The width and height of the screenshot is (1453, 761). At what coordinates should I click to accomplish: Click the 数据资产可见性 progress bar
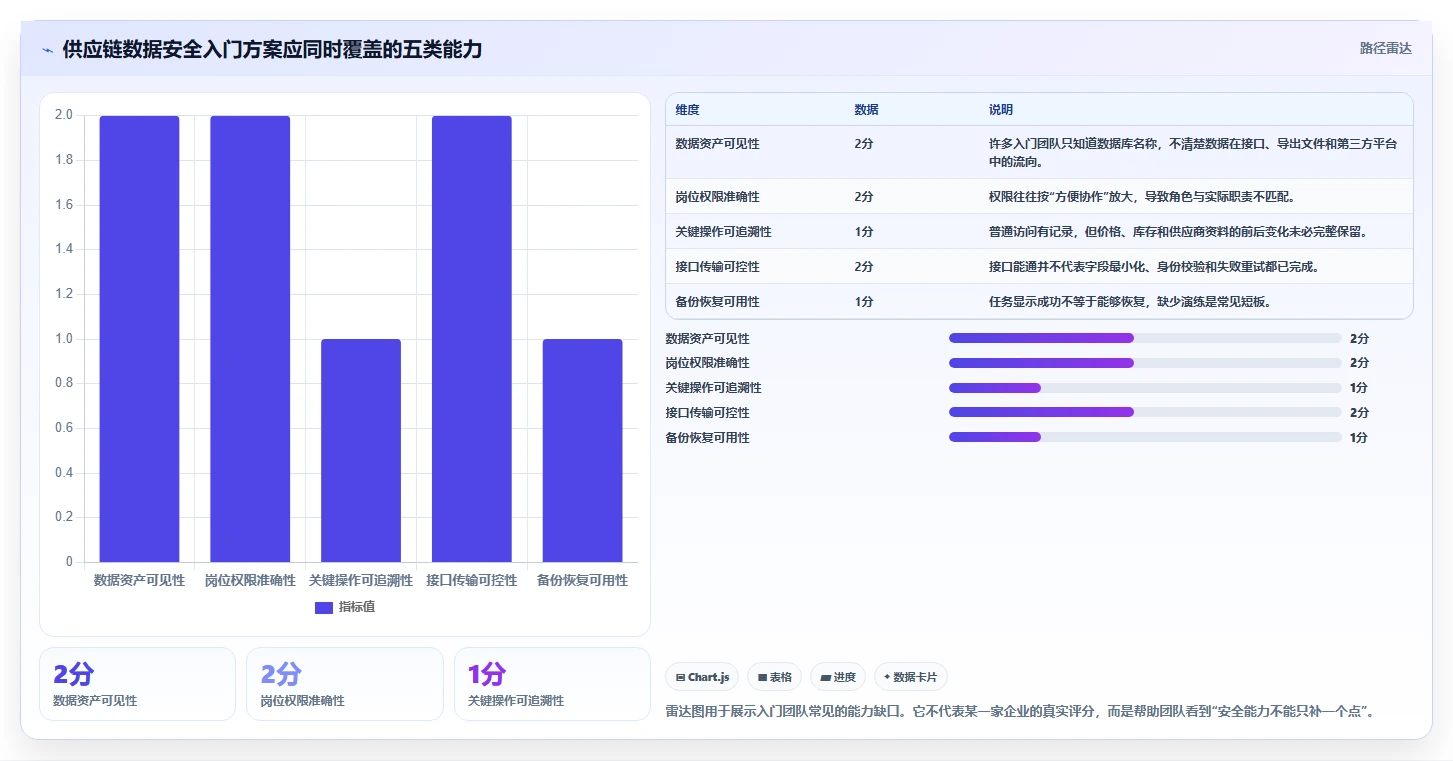pos(1145,338)
